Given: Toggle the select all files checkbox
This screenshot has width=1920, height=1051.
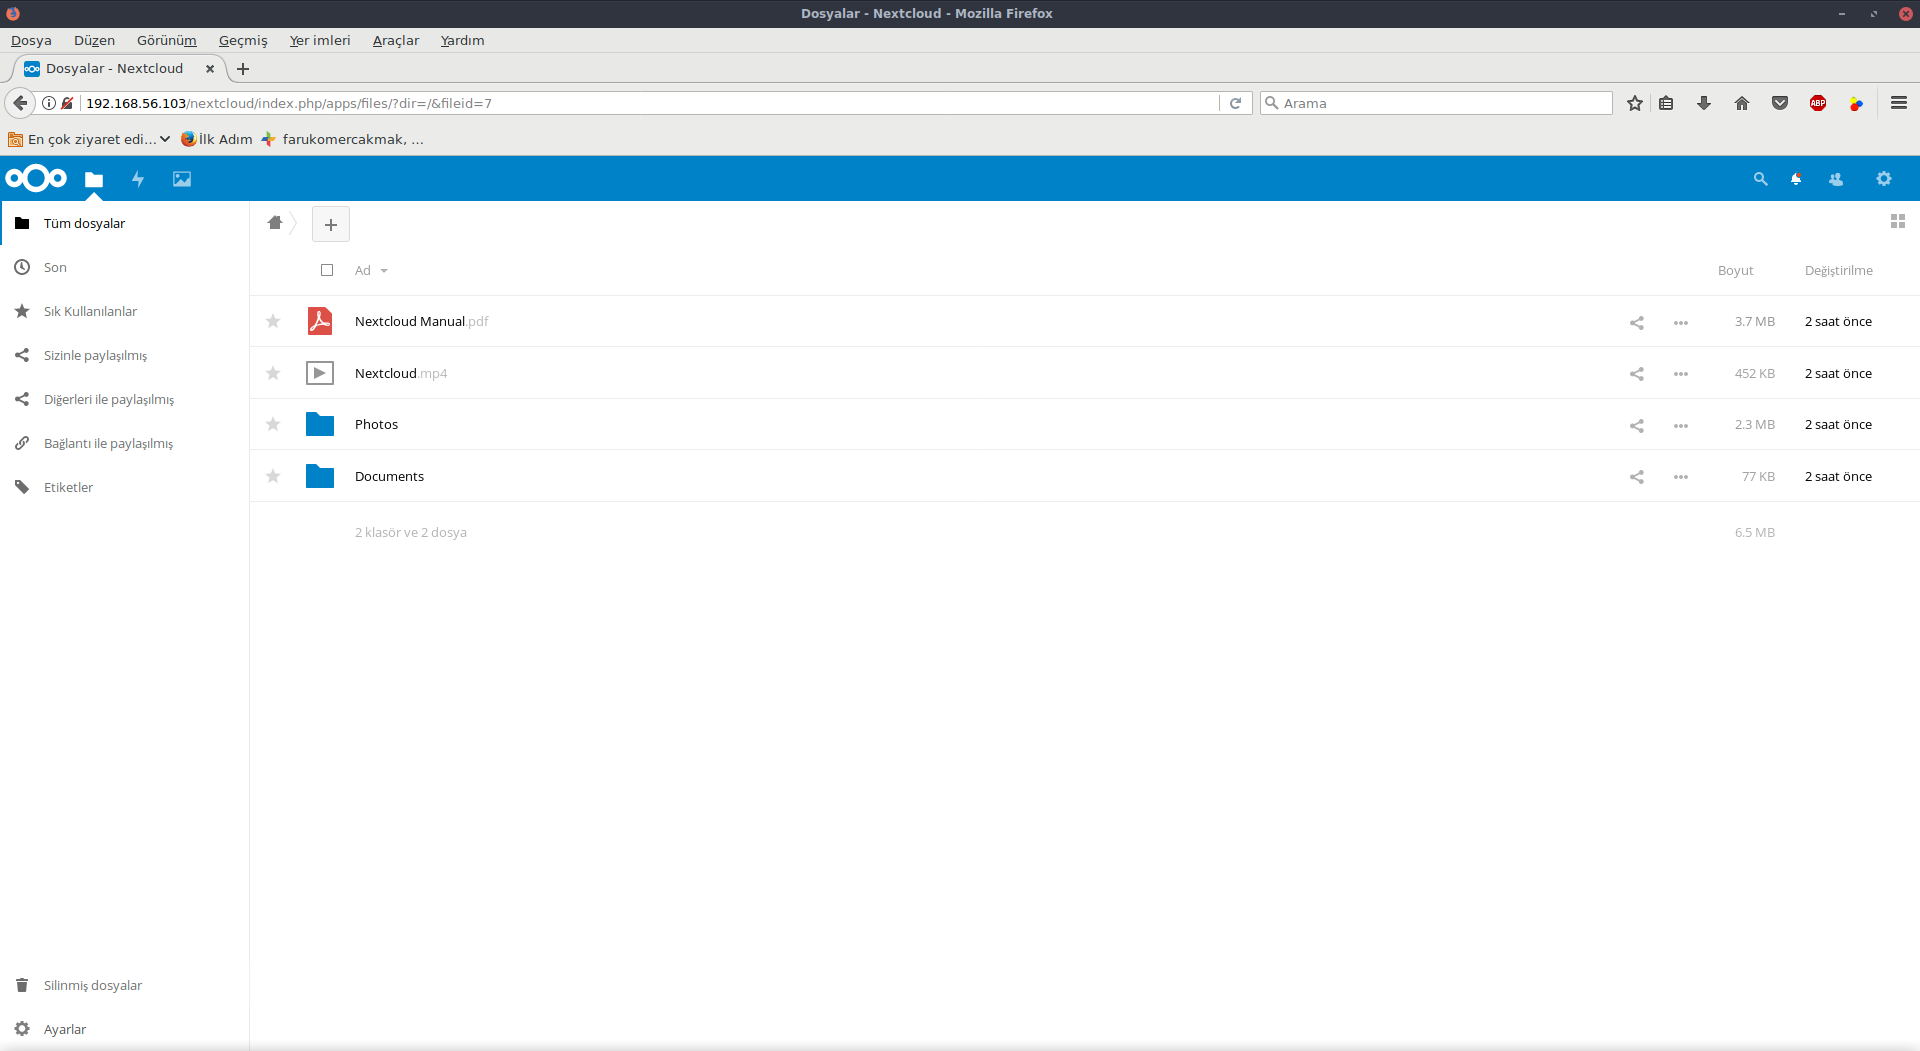Looking at the screenshot, I should pyautogui.click(x=327, y=270).
